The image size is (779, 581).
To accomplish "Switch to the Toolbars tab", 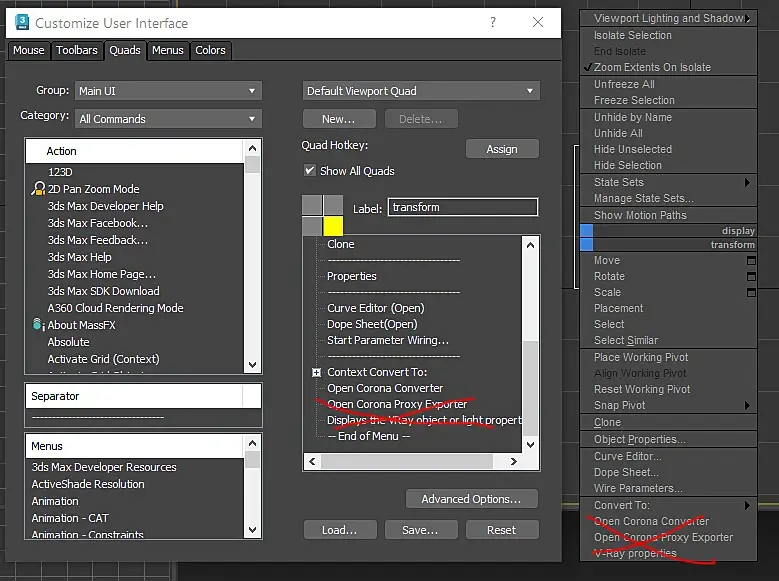I will click(77, 50).
